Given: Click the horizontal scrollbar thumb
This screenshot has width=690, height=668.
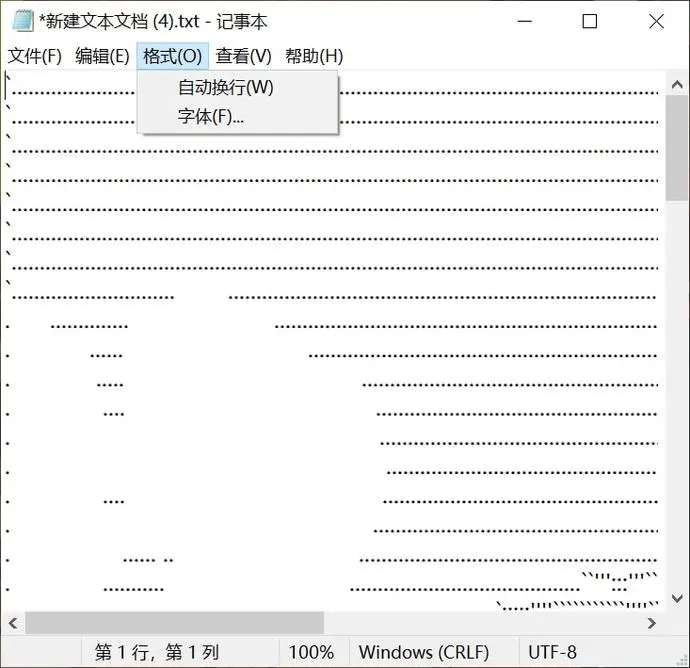Looking at the screenshot, I should coord(175,623).
